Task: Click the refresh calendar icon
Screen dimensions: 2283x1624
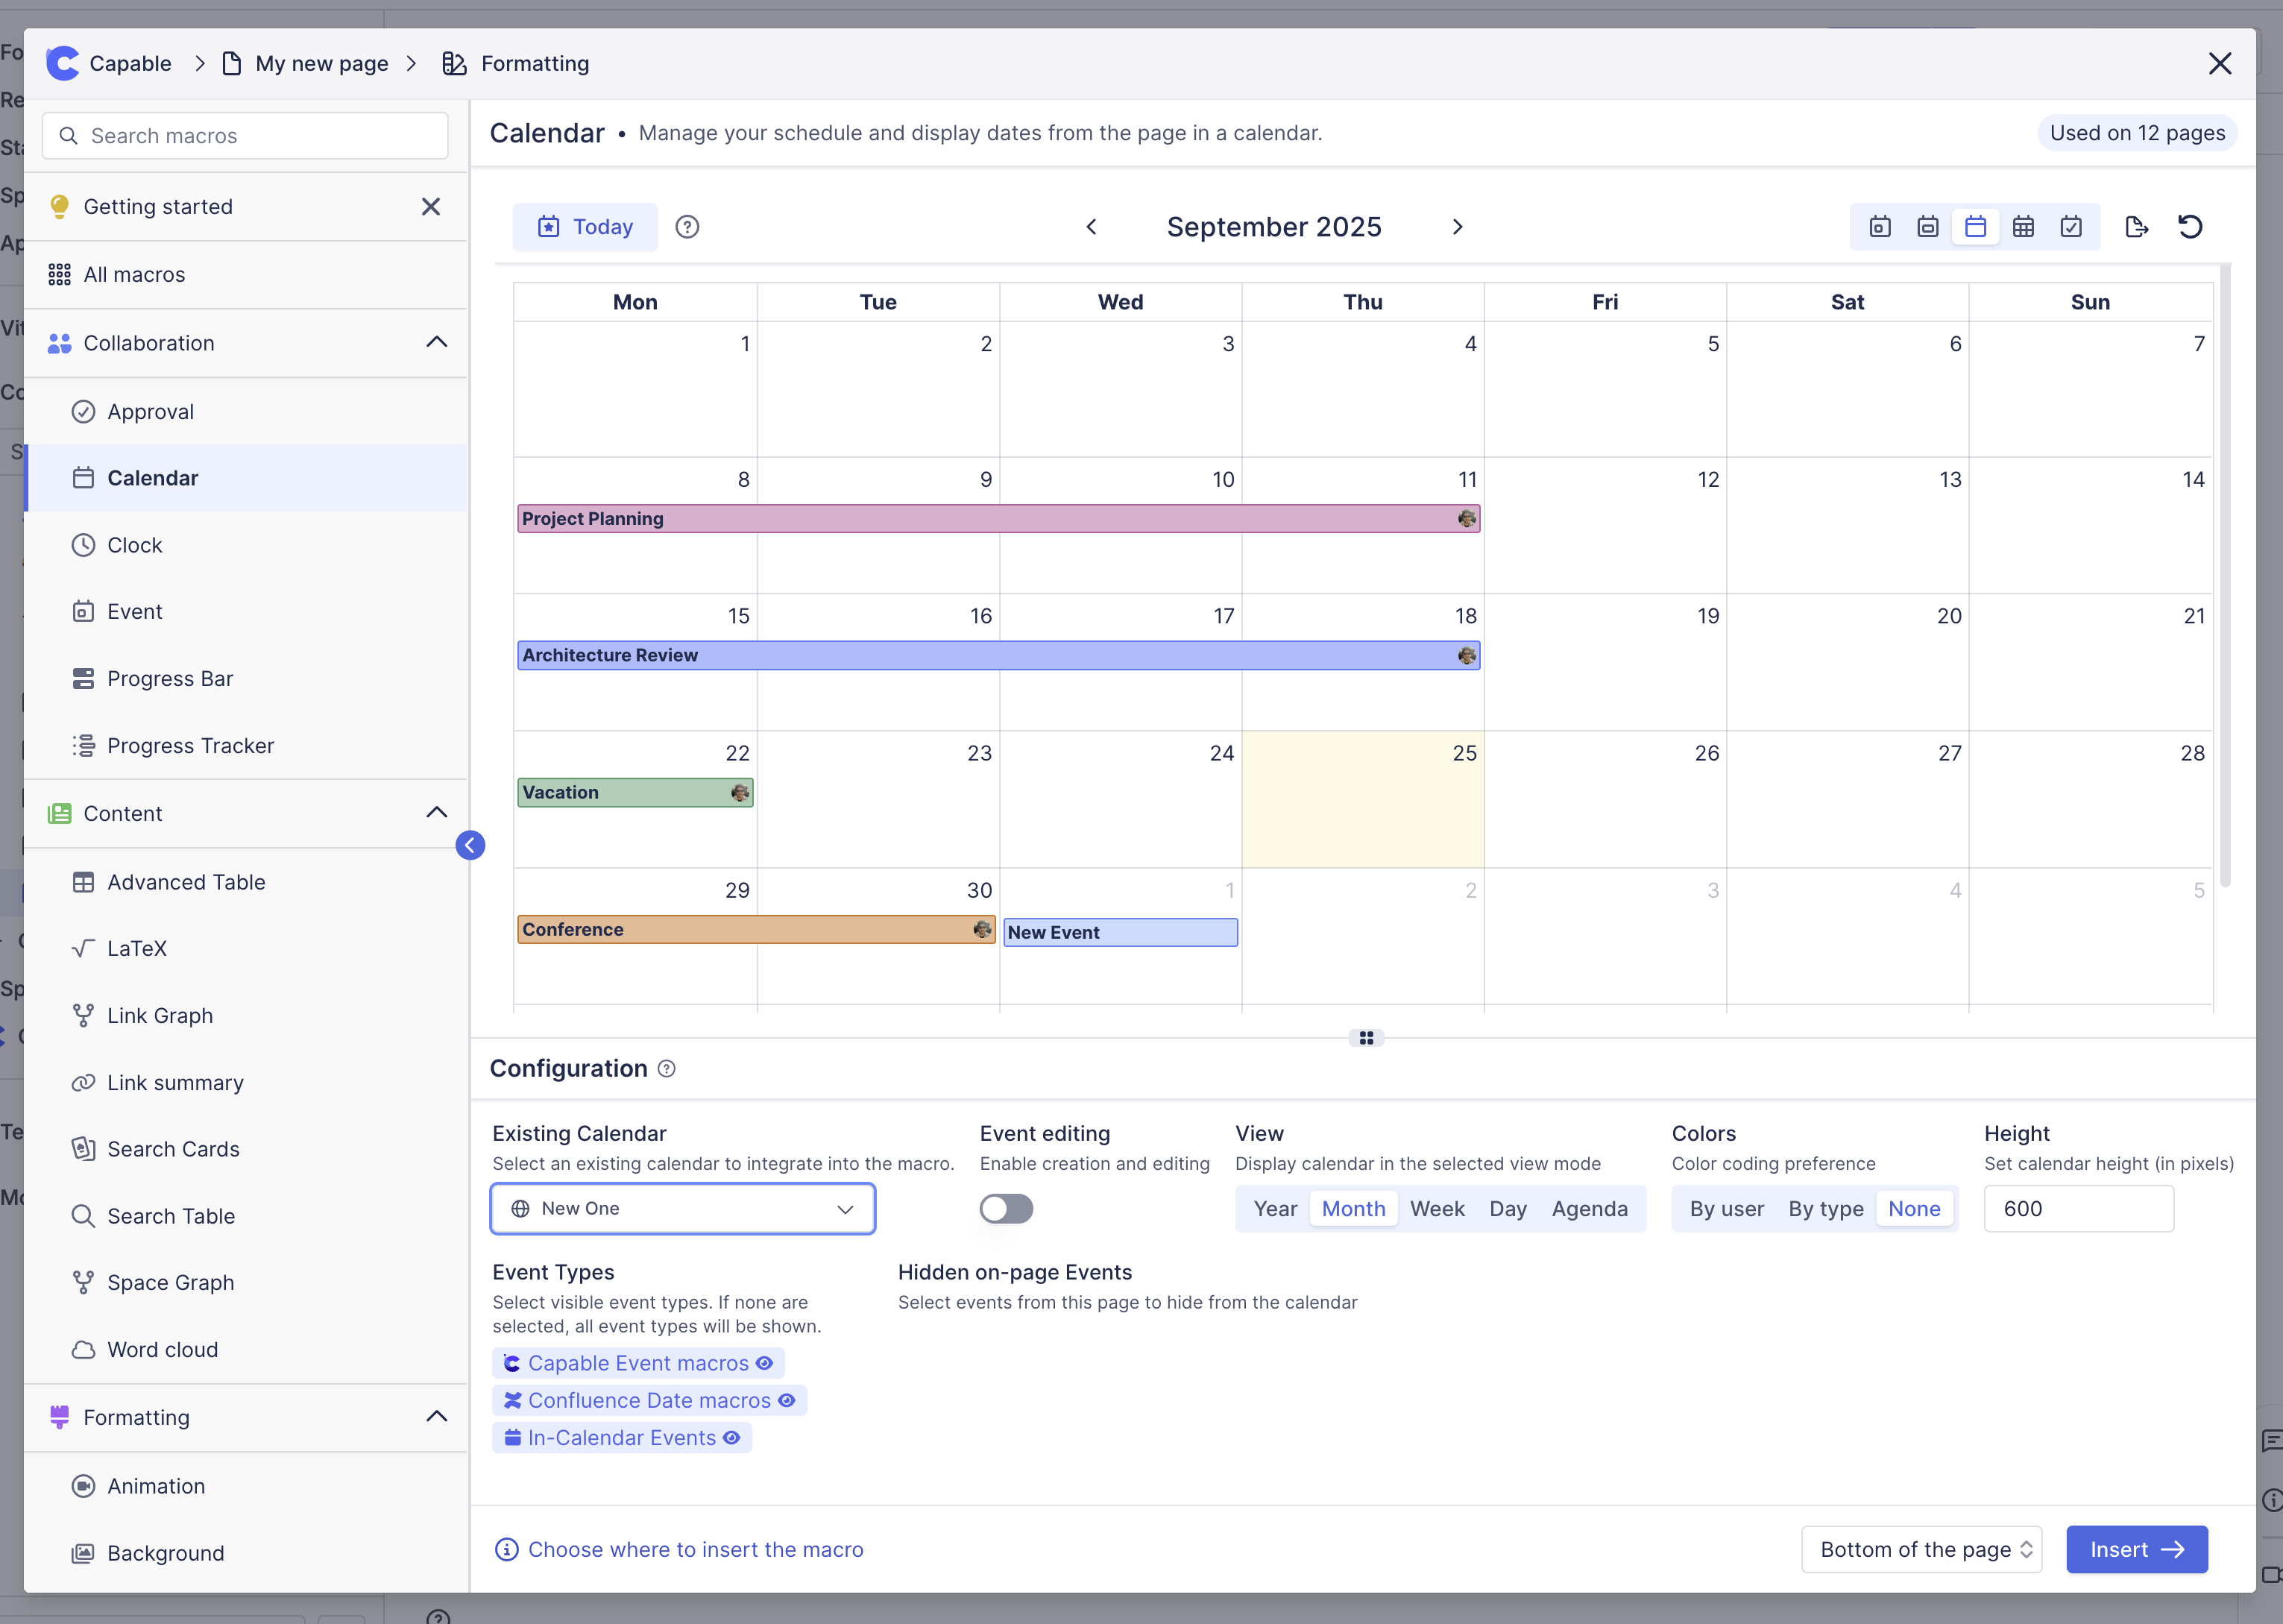Action: point(2190,227)
